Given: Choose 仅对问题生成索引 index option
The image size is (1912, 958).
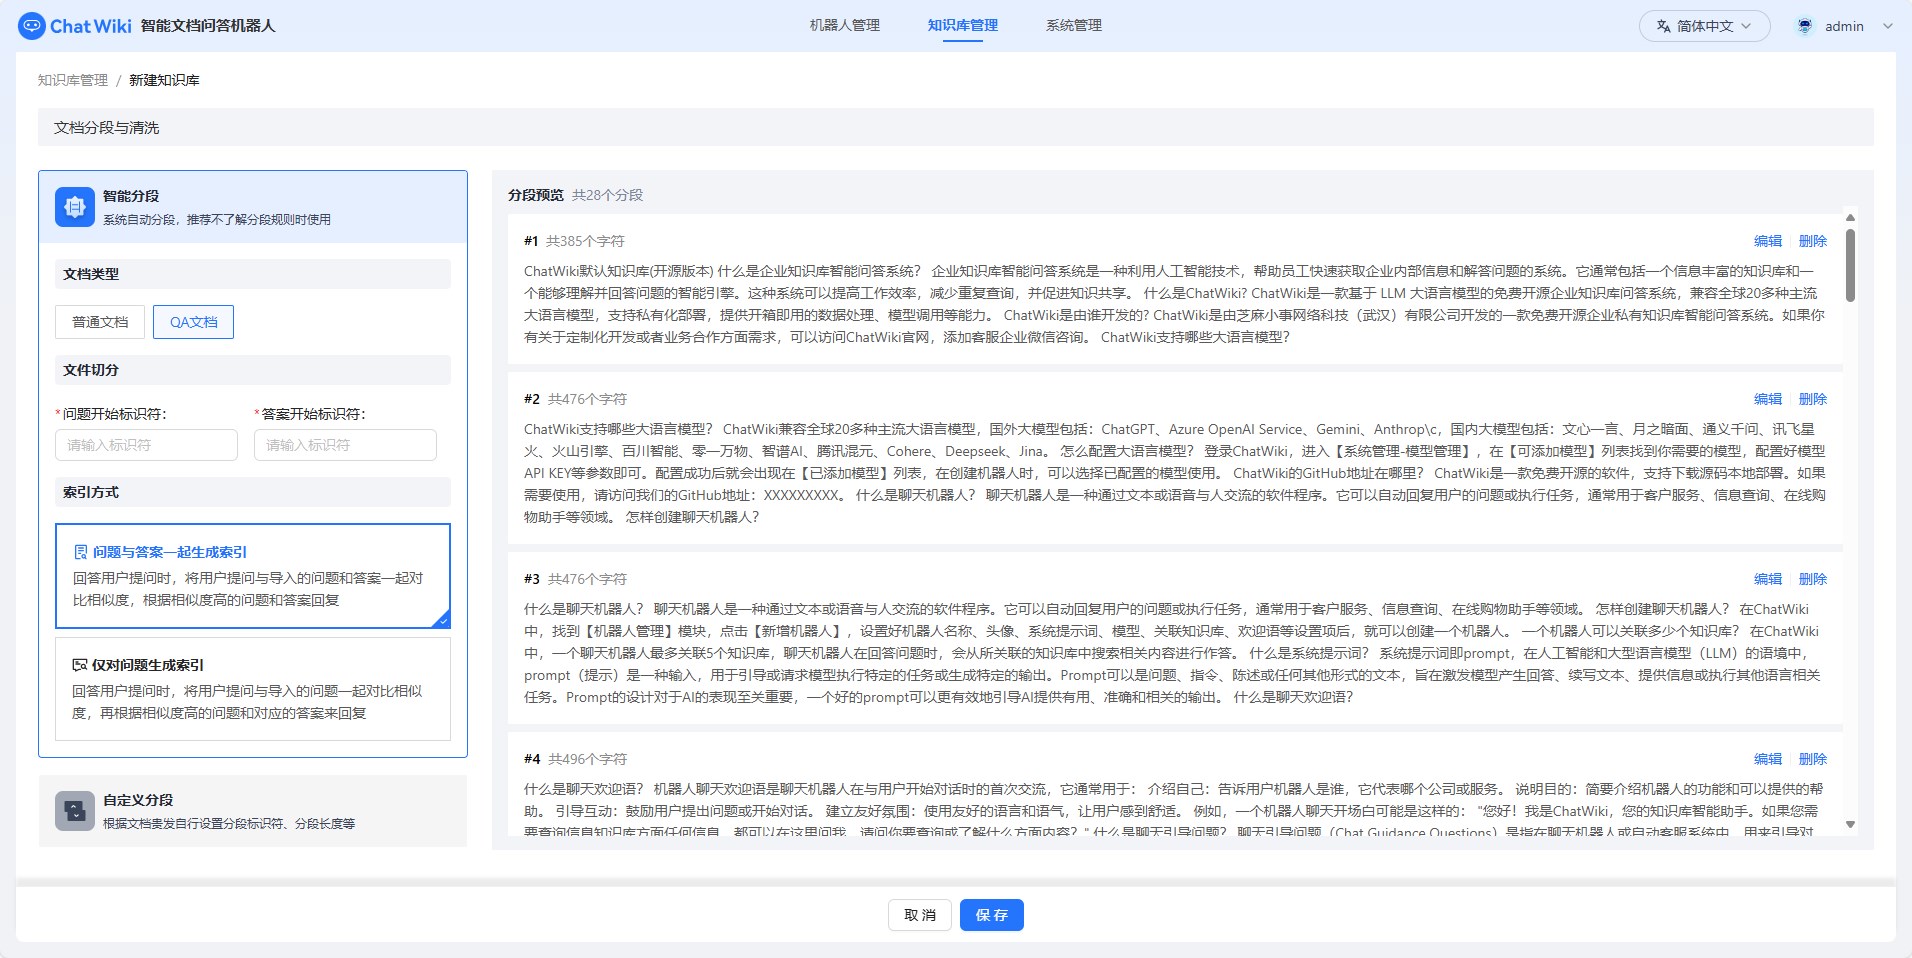Looking at the screenshot, I should pos(253,689).
